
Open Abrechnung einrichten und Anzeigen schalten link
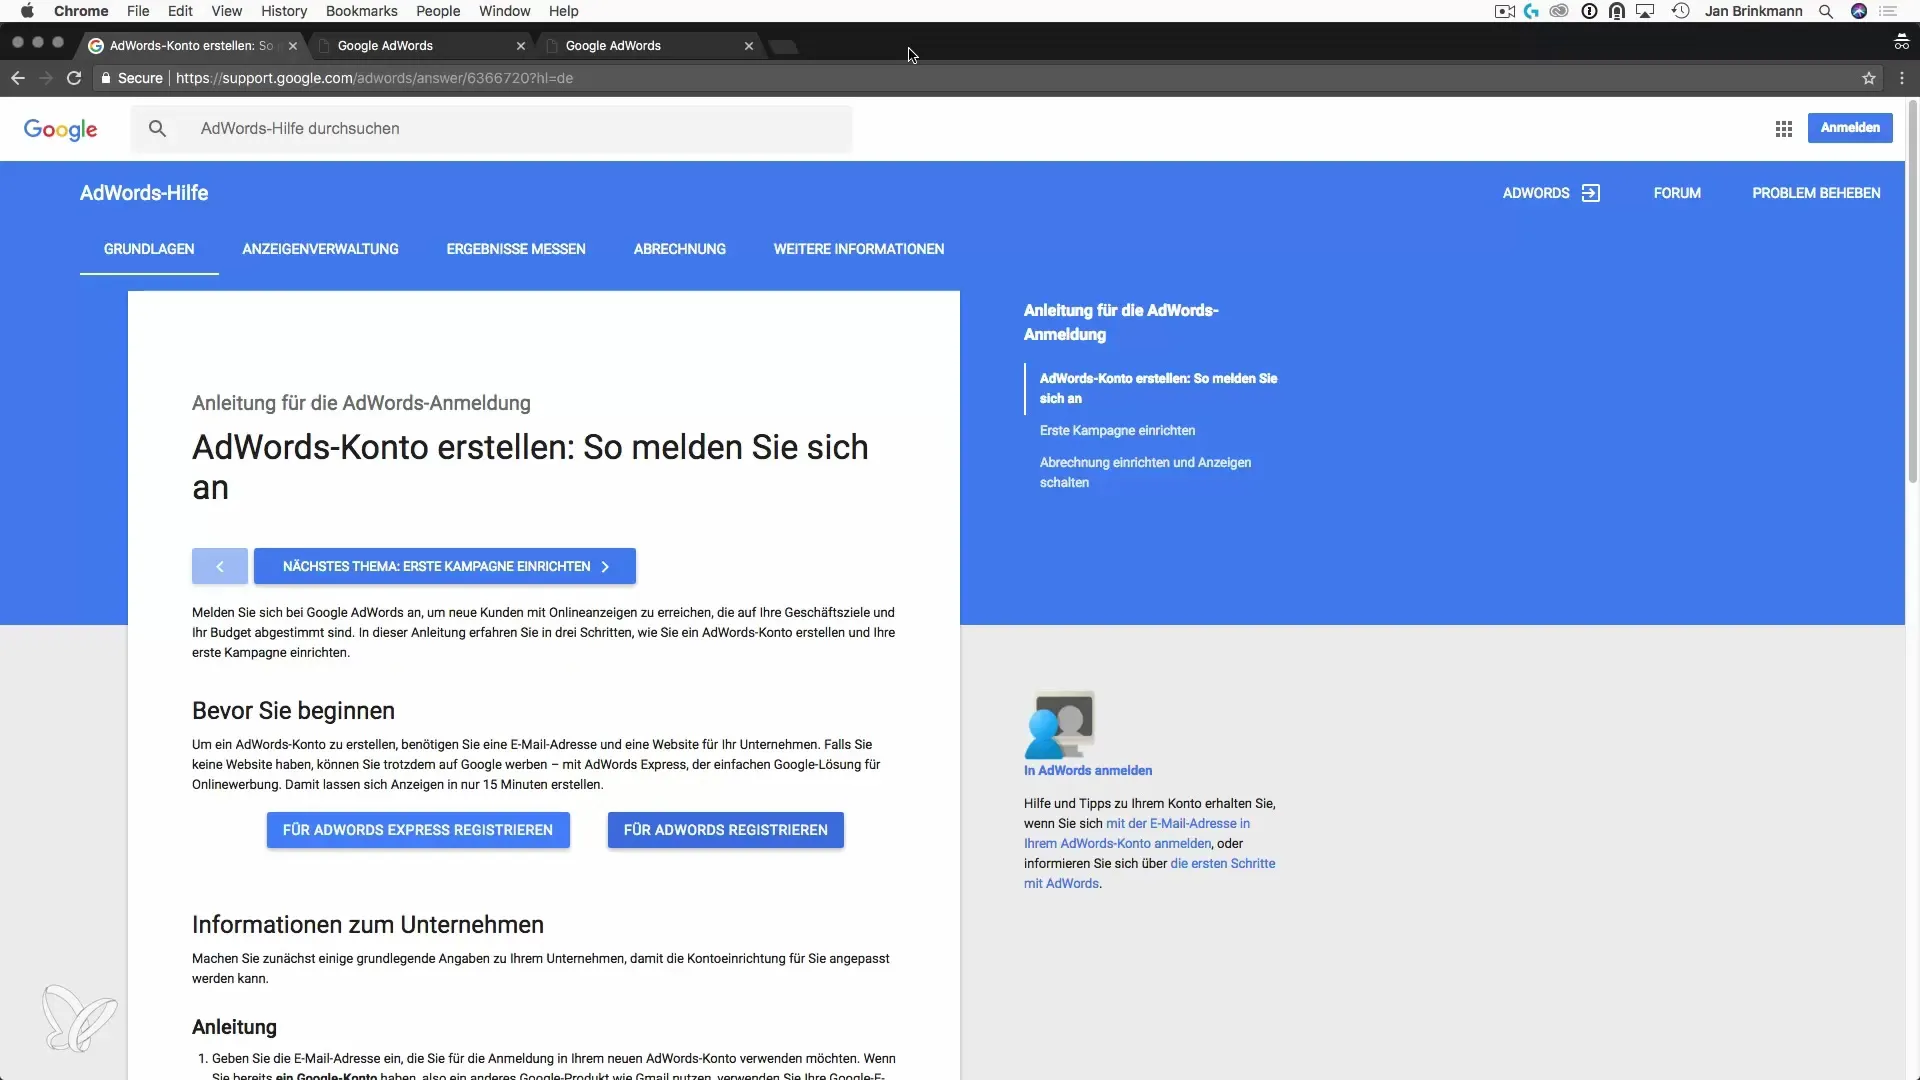tap(1145, 472)
